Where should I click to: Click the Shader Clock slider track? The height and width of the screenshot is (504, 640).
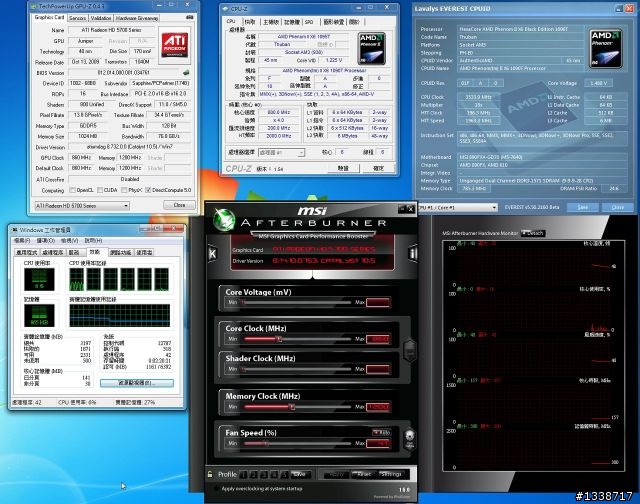296,369
